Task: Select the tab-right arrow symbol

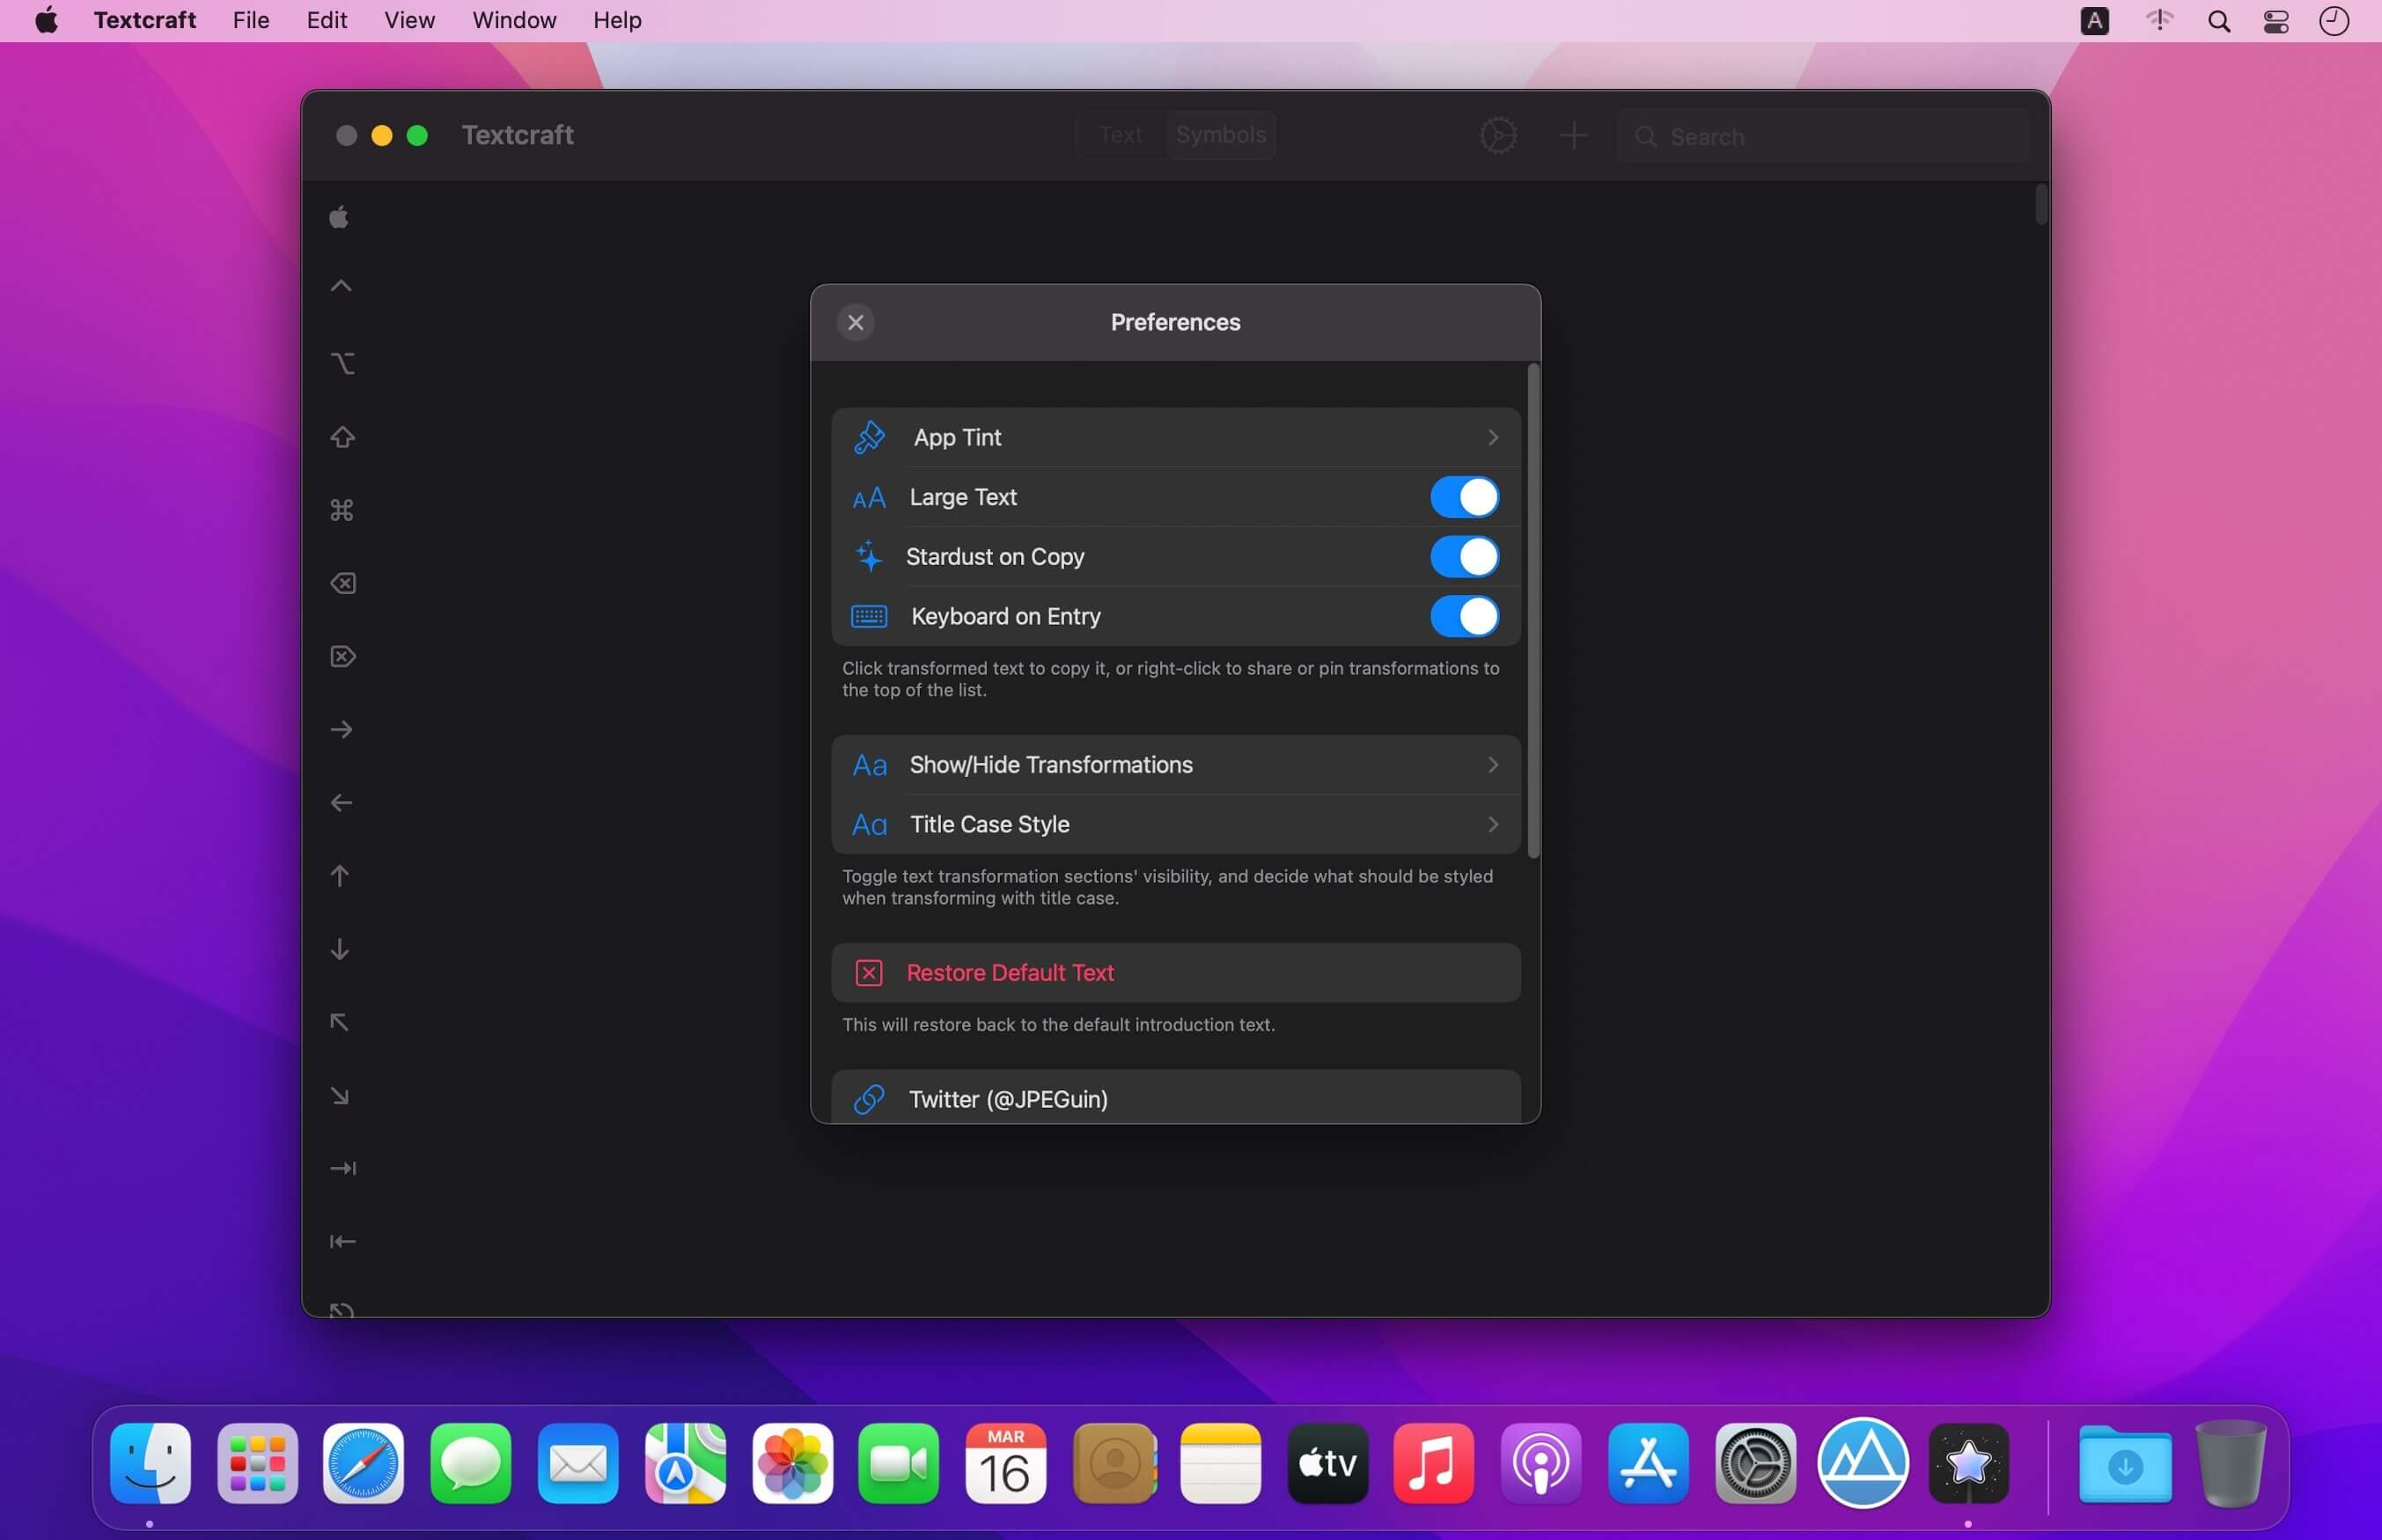Action: [x=342, y=1168]
